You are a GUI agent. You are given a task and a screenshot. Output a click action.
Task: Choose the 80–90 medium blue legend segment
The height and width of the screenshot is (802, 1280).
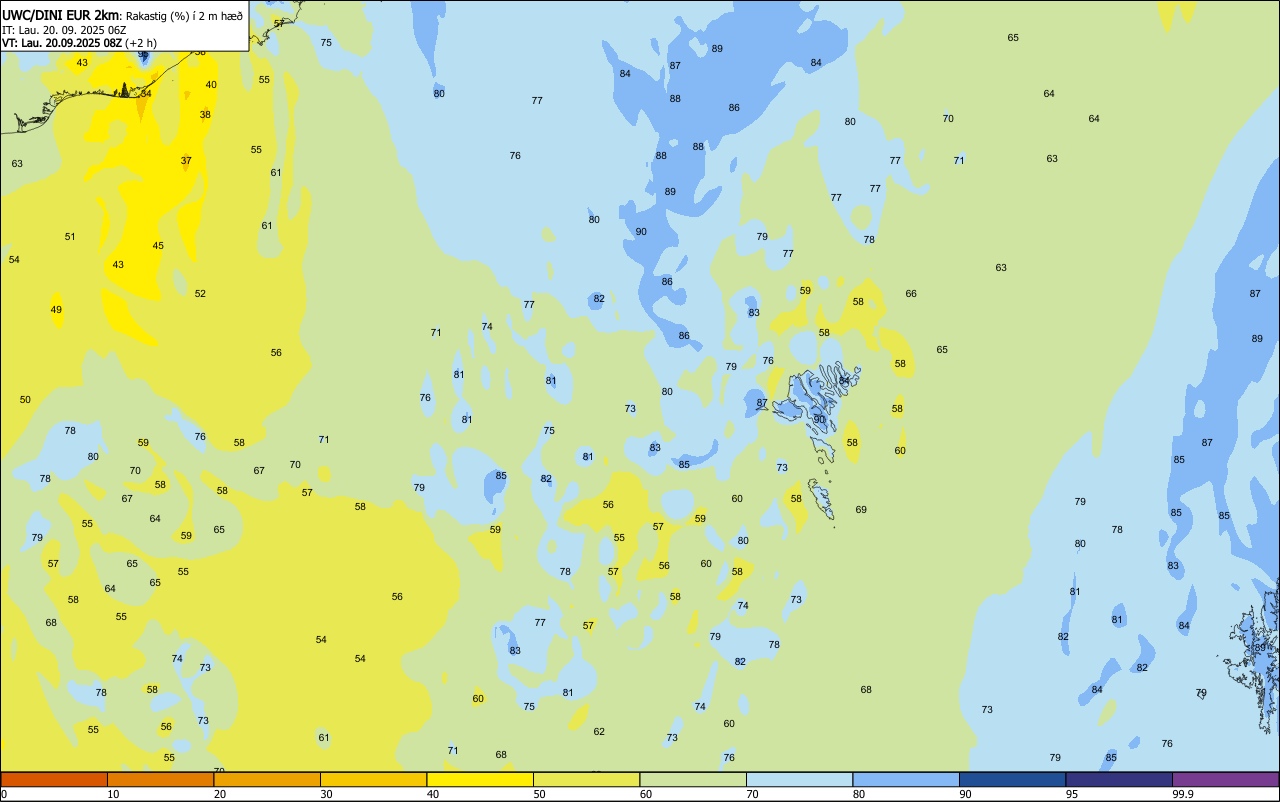click(906, 779)
